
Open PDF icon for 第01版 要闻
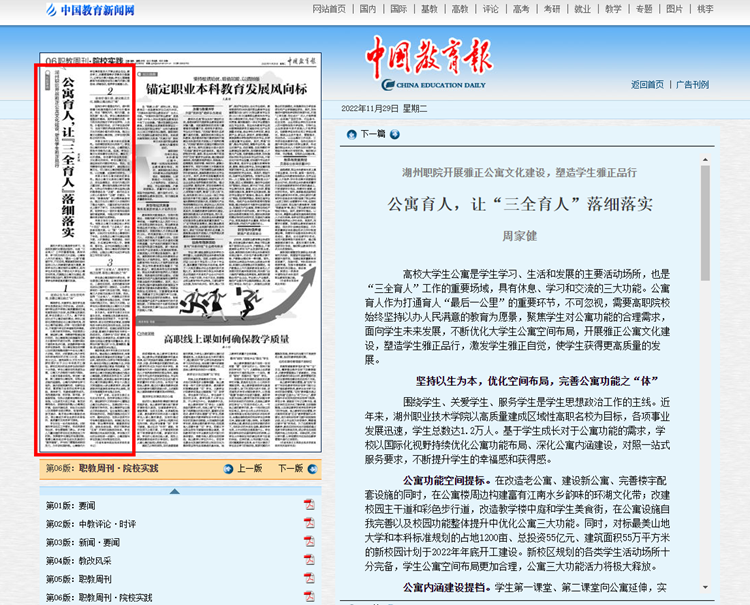[x=309, y=505]
